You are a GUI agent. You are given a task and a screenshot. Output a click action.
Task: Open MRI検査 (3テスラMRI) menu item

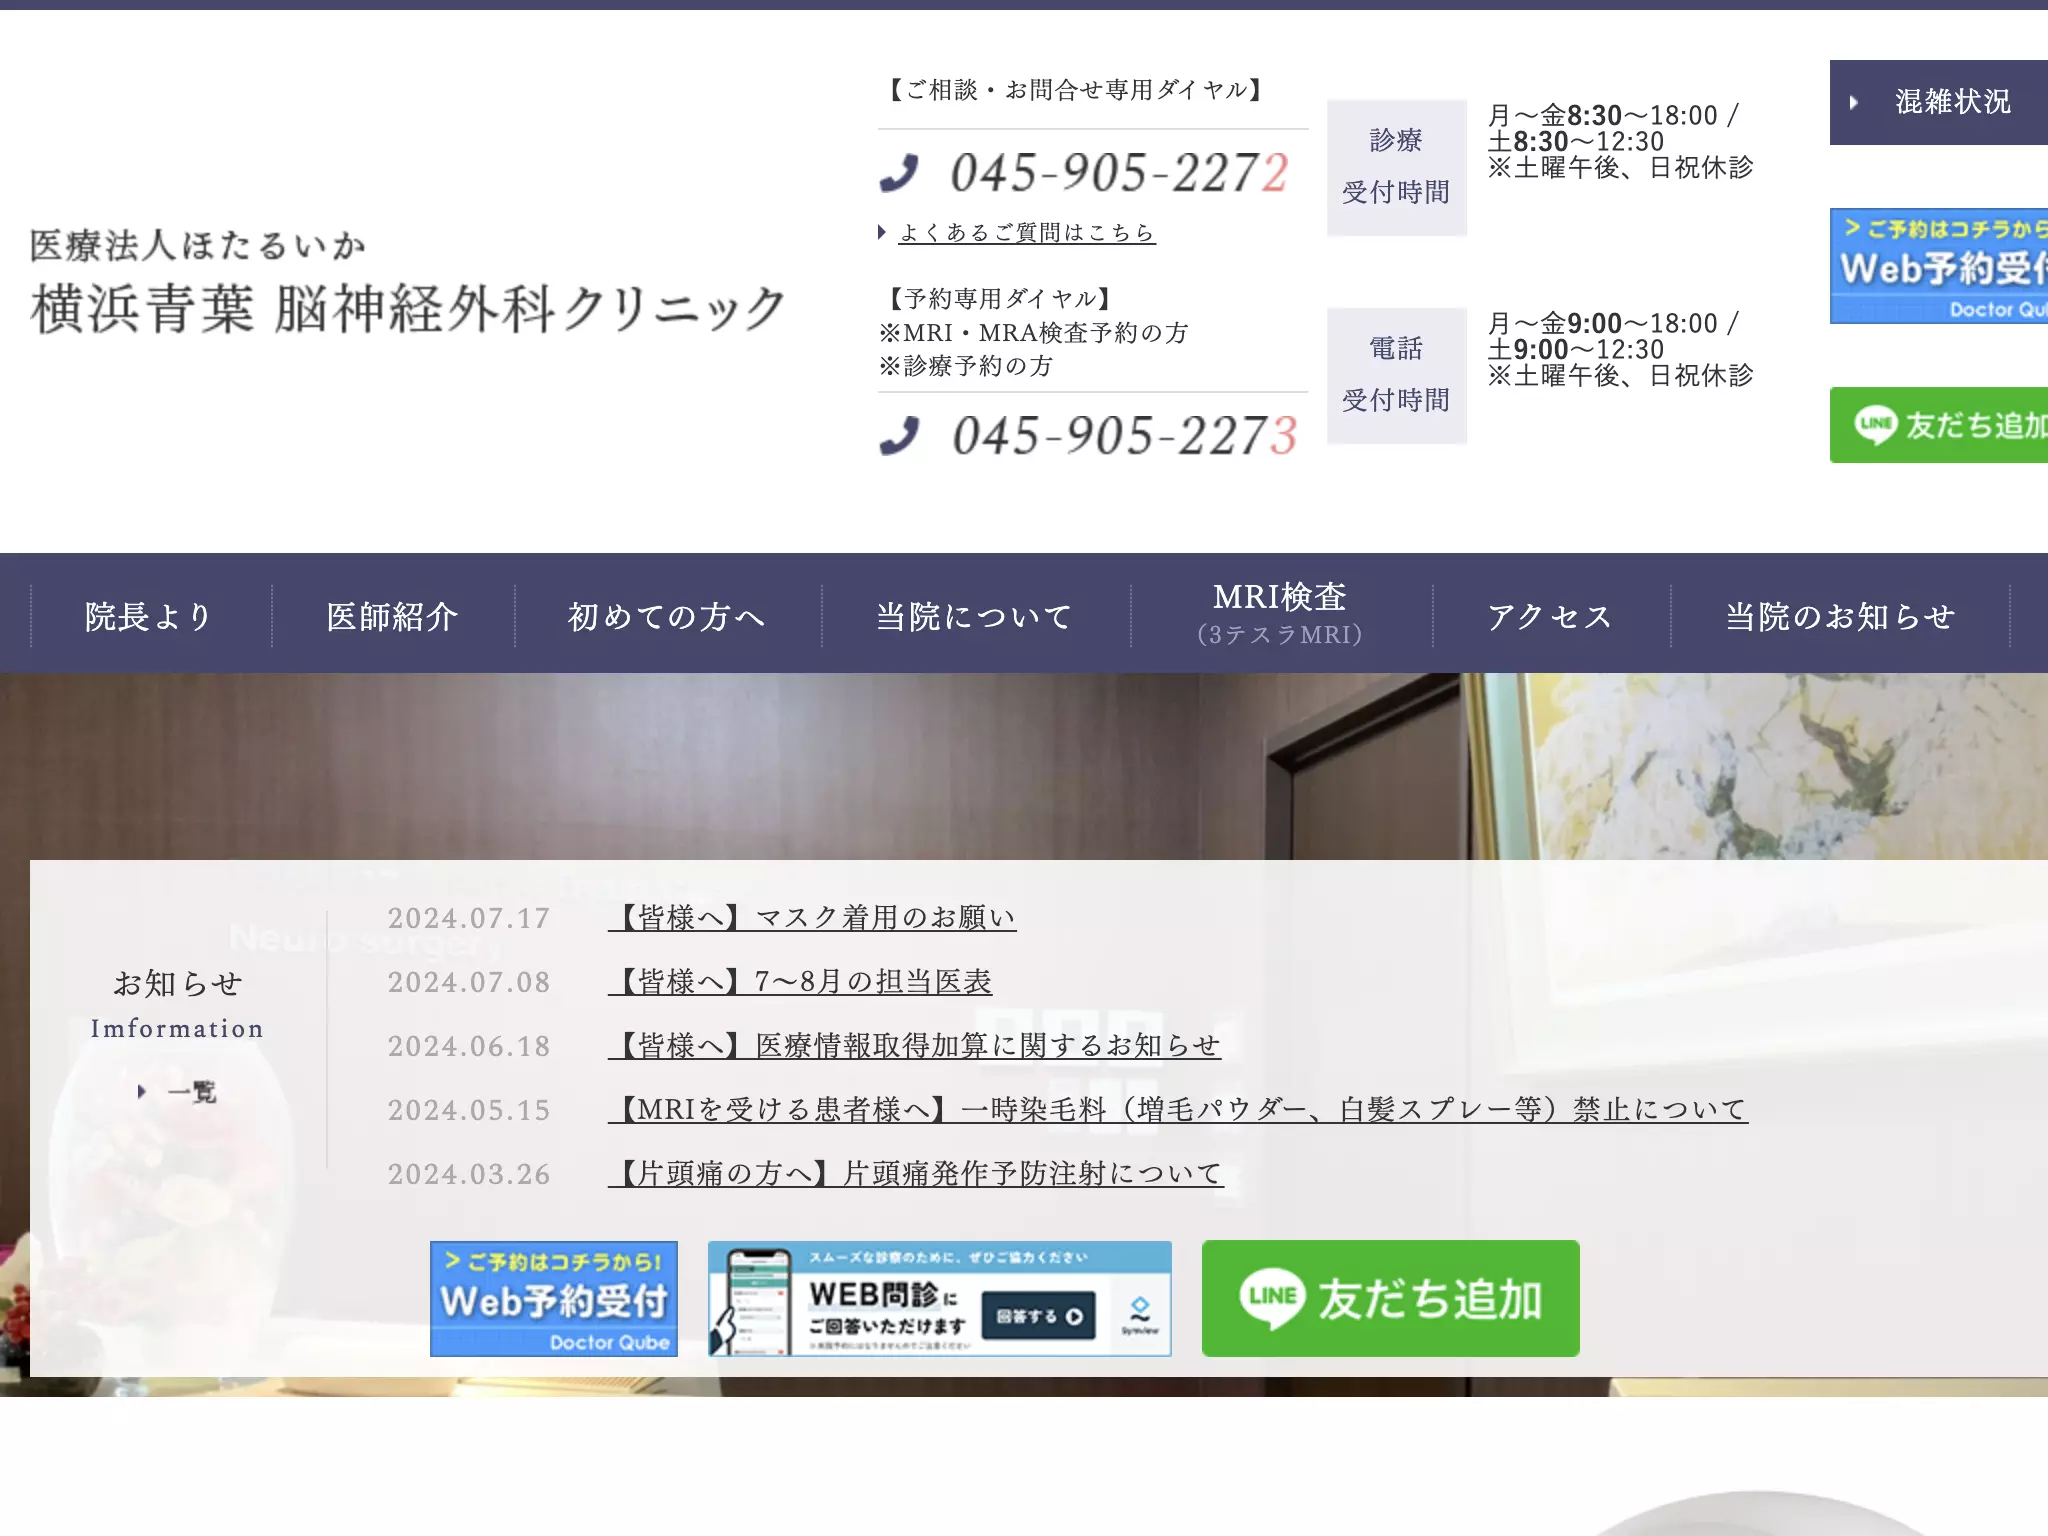pyautogui.click(x=1281, y=614)
